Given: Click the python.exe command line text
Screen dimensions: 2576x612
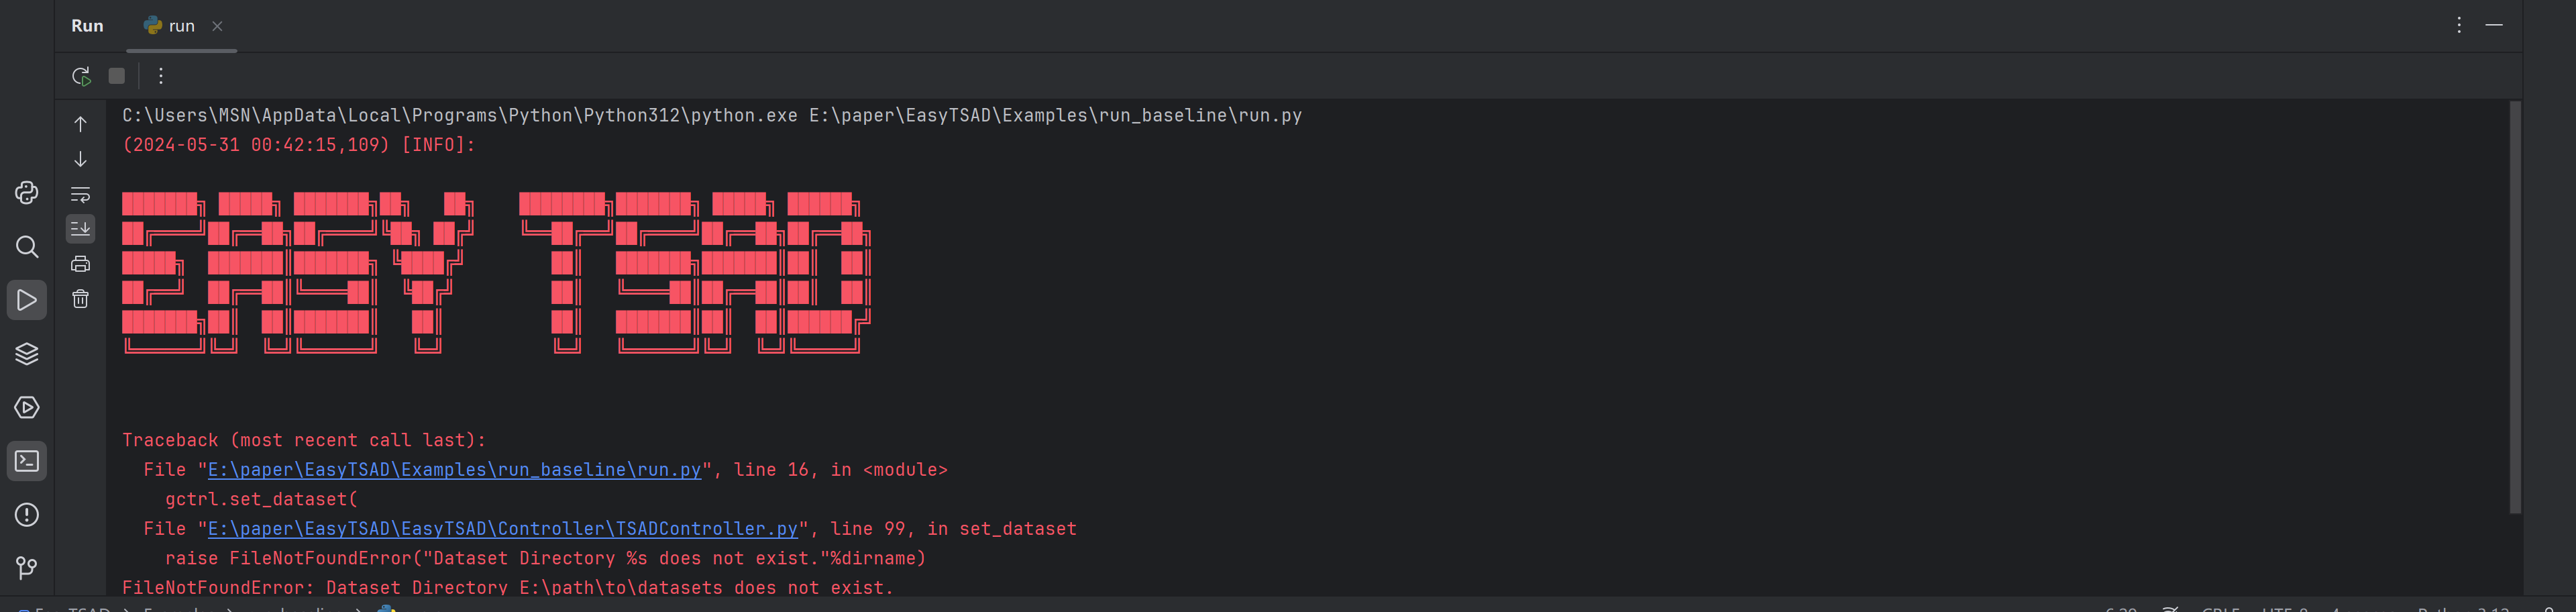Looking at the screenshot, I should [x=712, y=116].
